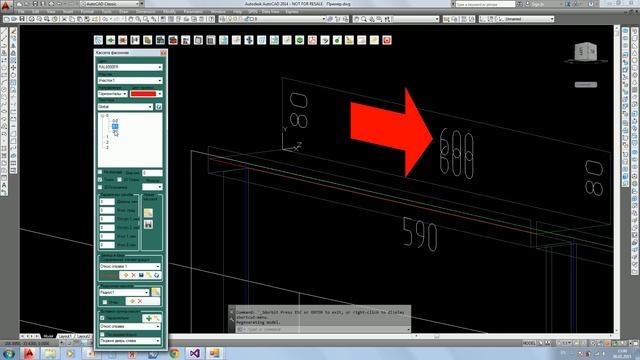The image size is (640, 360).
Task: Switch to the Model tab
Action: 49,336
